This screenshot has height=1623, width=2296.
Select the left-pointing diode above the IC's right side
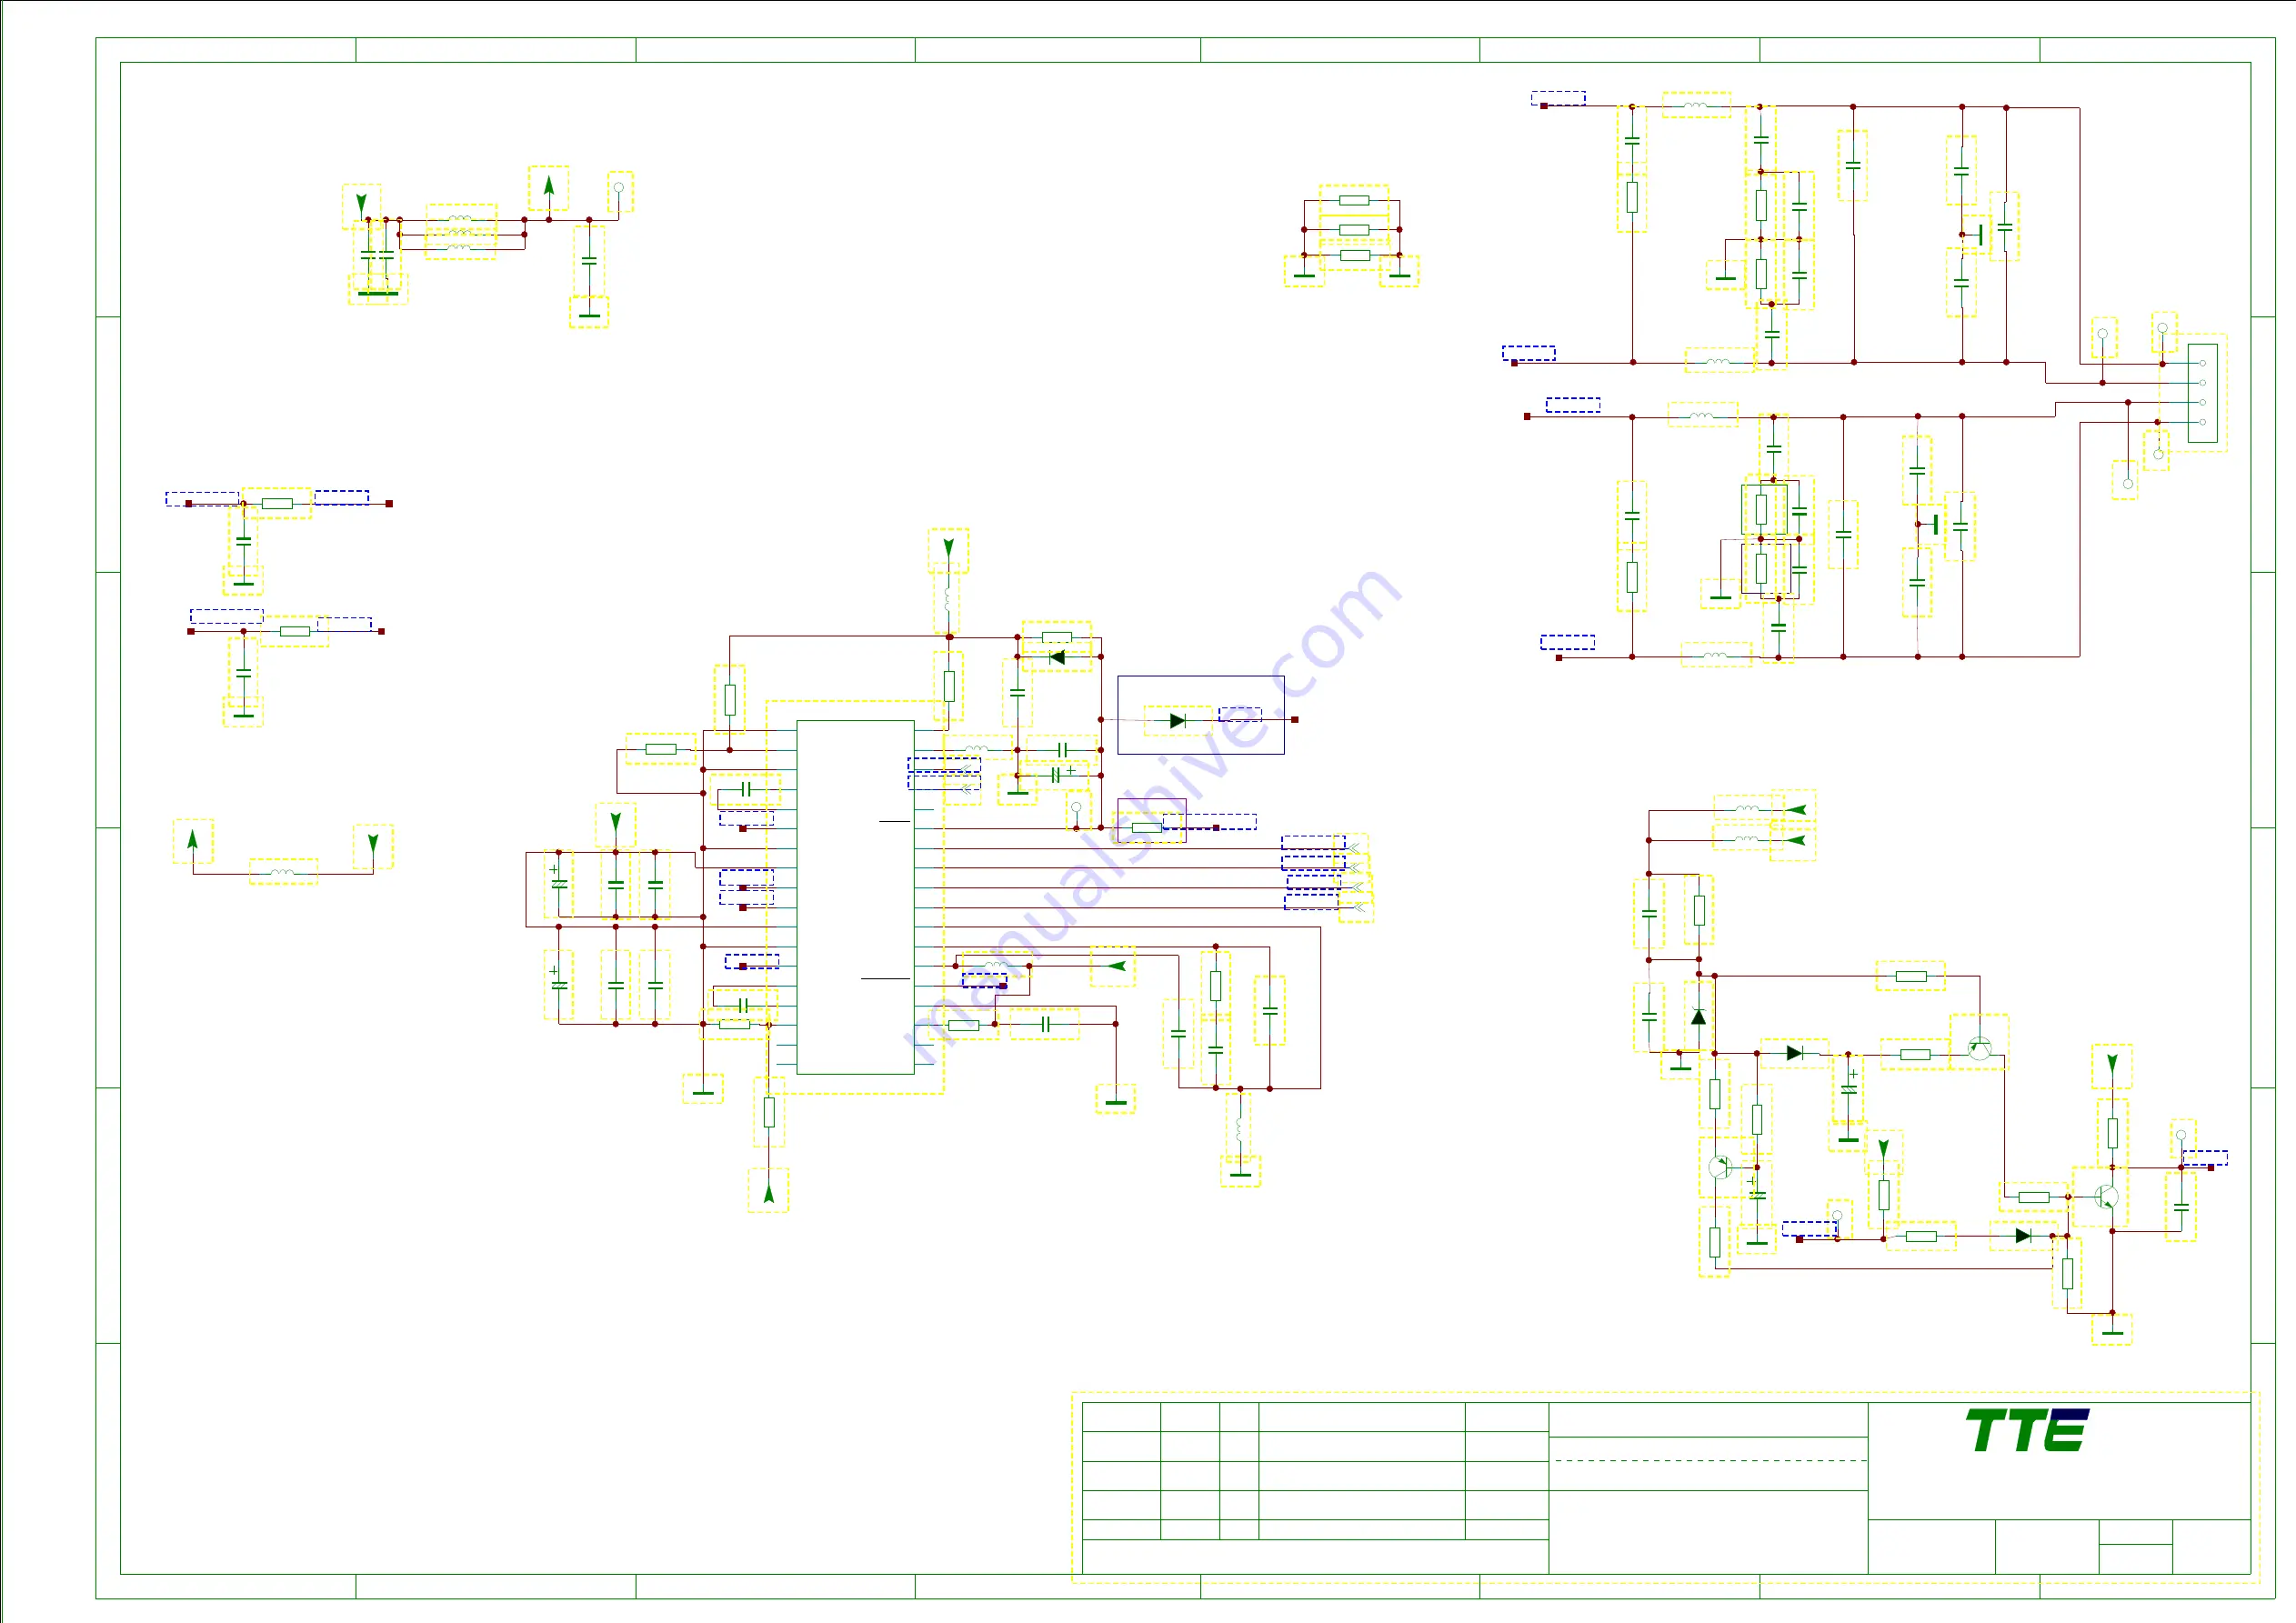1057,657
